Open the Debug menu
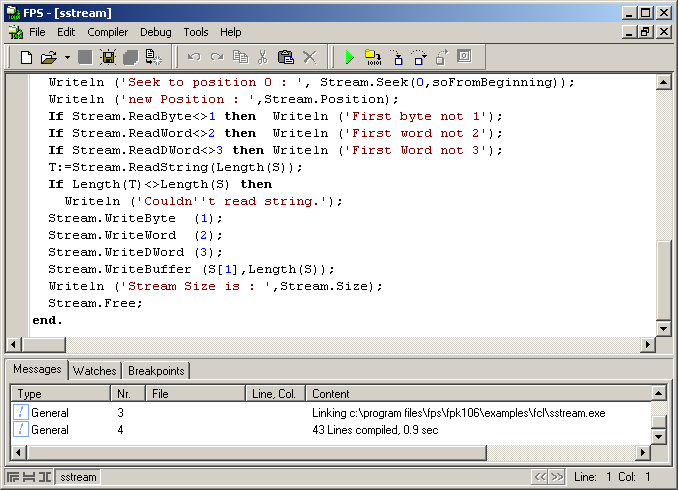 [x=155, y=32]
